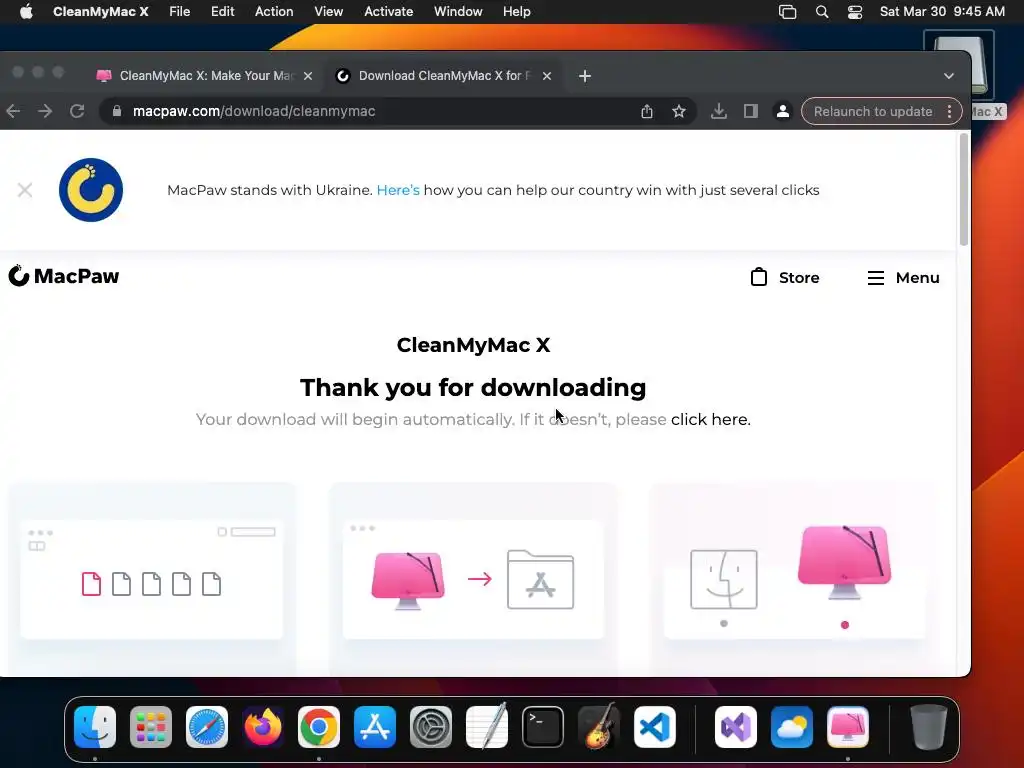Open Launchpad from the Dock
1024x768 pixels.
coord(151,727)
